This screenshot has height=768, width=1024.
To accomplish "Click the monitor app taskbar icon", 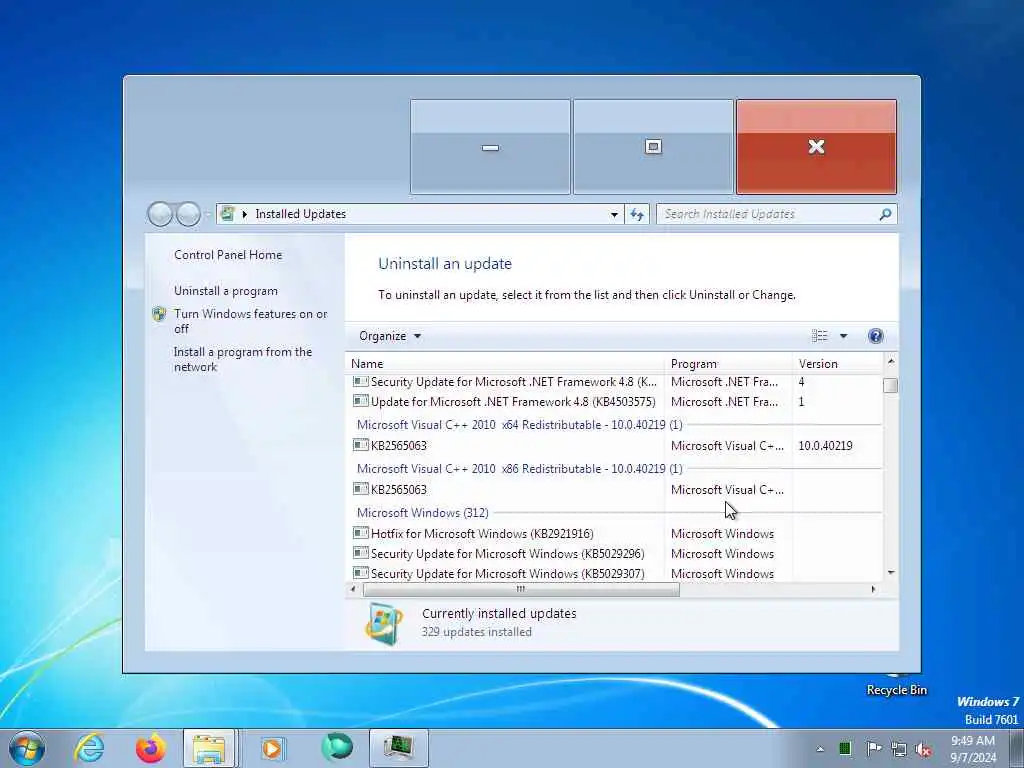I will [398, 748].
